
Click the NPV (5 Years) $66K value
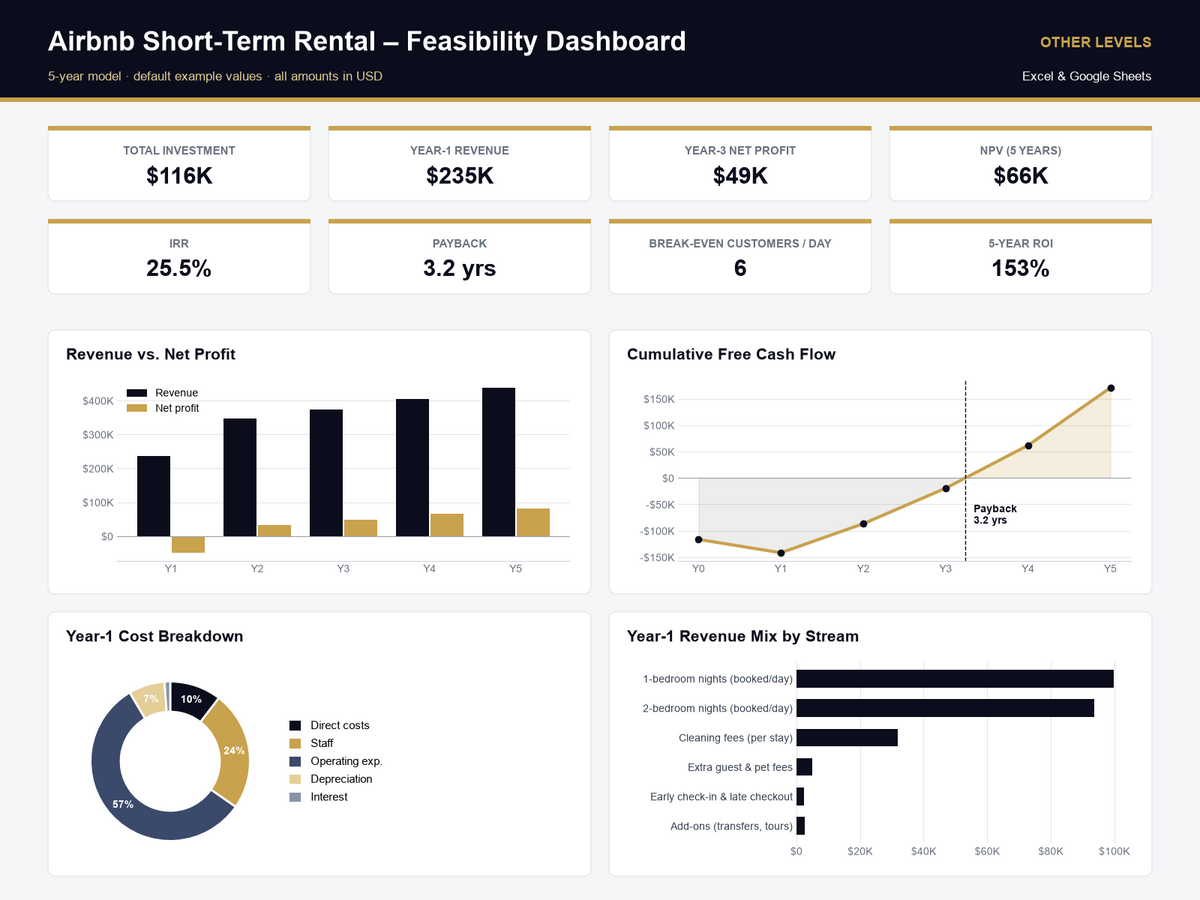click(x=1020, y=176)
